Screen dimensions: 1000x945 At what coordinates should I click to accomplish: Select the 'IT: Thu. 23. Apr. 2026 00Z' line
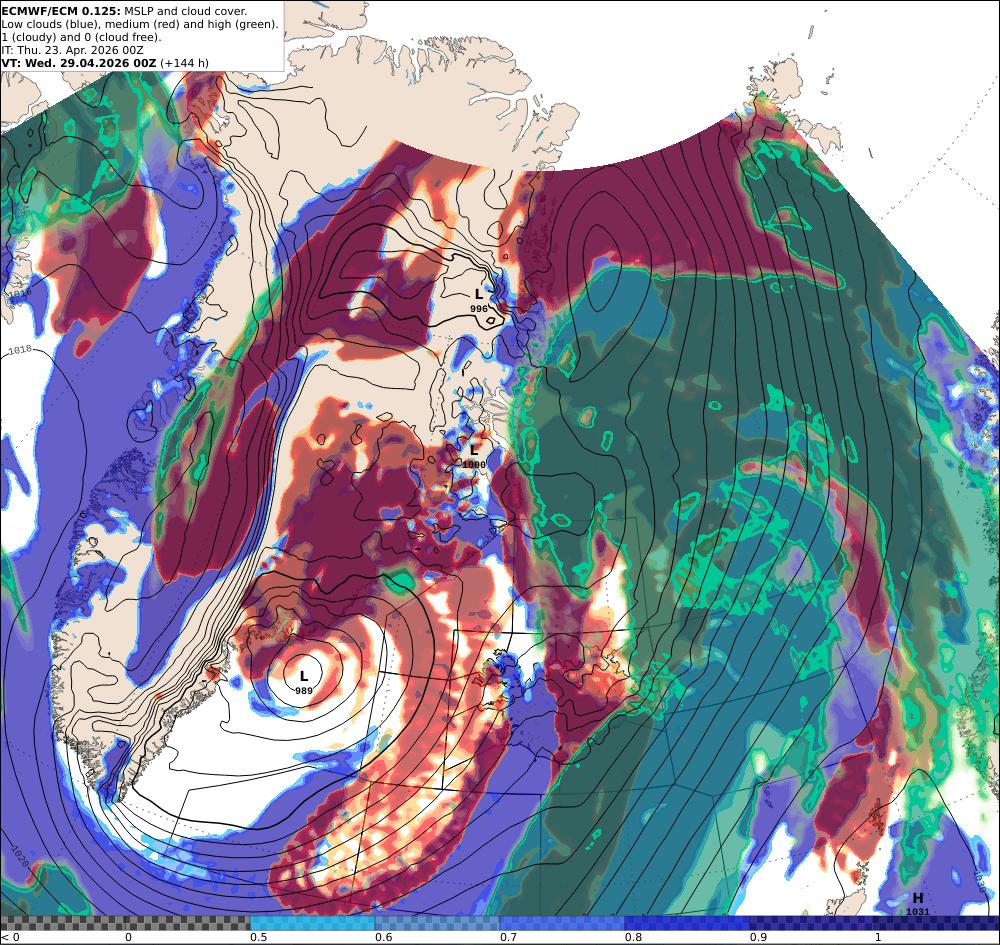tap(72, 50)
